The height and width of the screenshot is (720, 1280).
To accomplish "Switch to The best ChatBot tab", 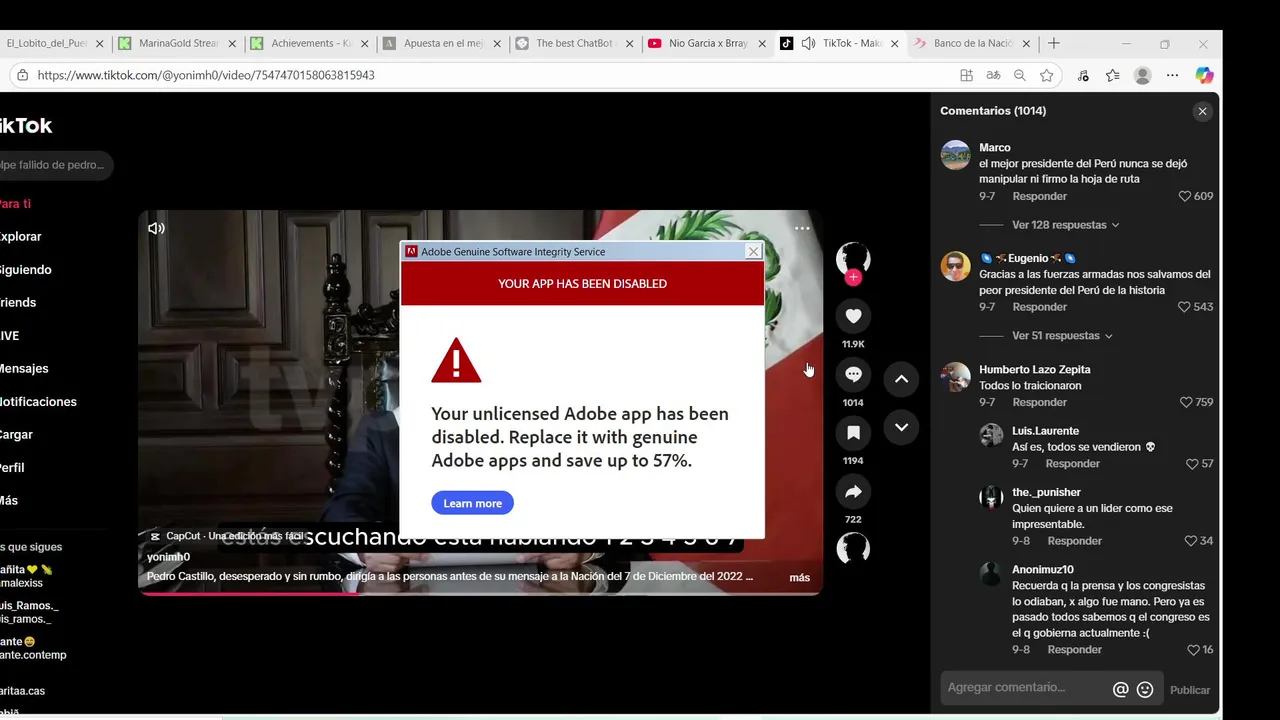I will point(574,43).
